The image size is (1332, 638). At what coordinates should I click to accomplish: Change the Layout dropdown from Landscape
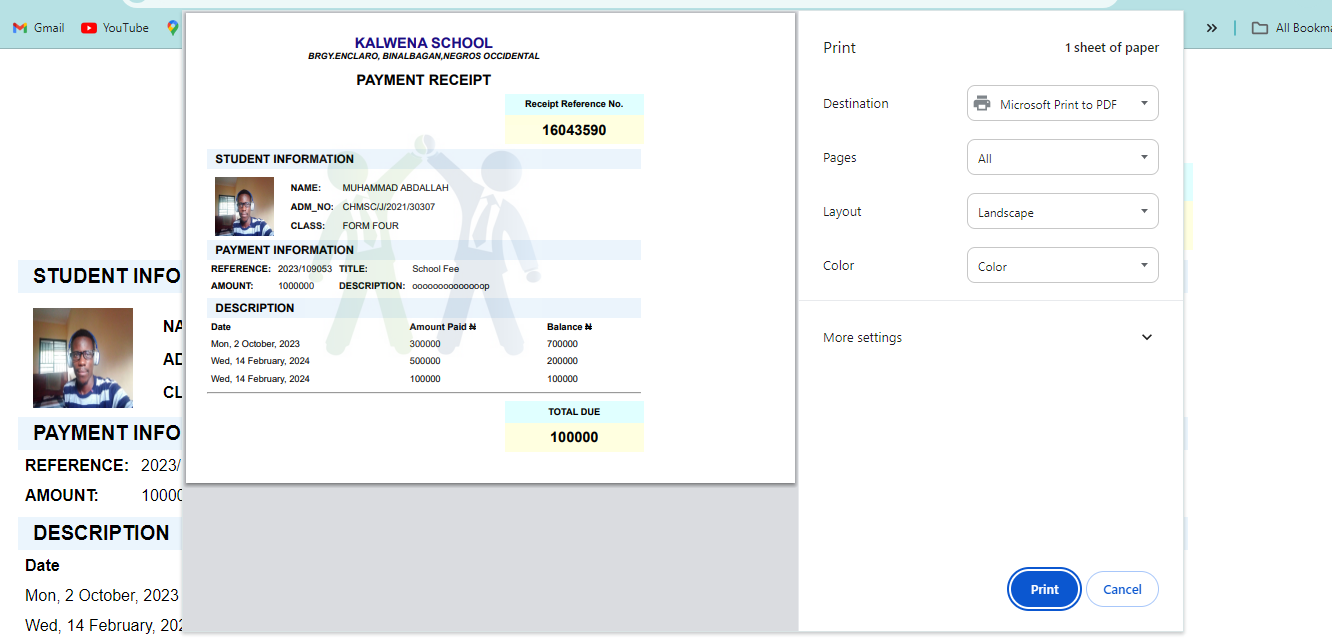1062,212
